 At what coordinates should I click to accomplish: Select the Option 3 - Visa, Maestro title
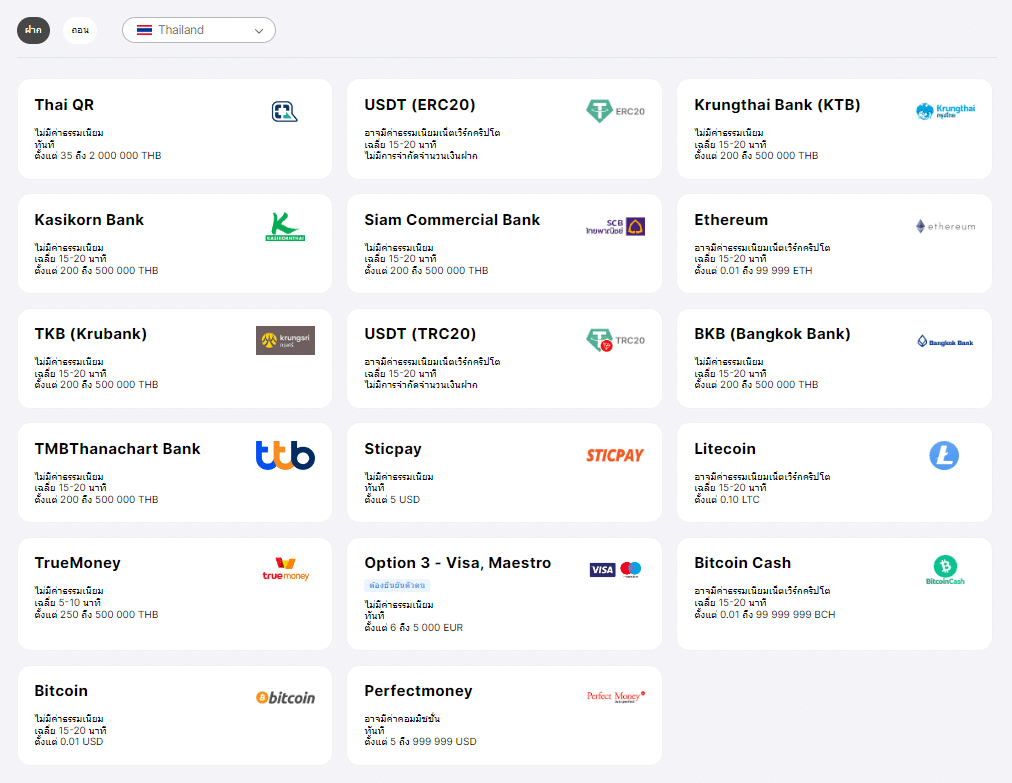click(x=458, y=563)
